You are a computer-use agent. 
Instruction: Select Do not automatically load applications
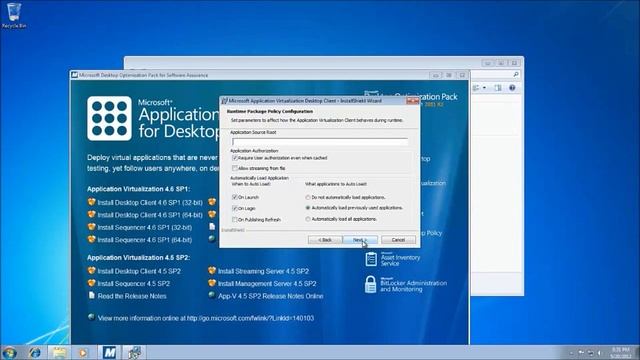point(308,198)
